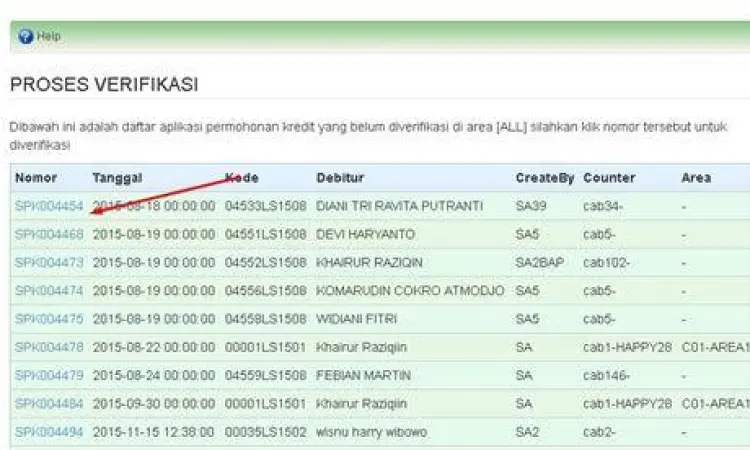The image size is (750, 450).
Task: Click kode 04556LS1508
Action: pyautogui.click(x=265, y=291)
